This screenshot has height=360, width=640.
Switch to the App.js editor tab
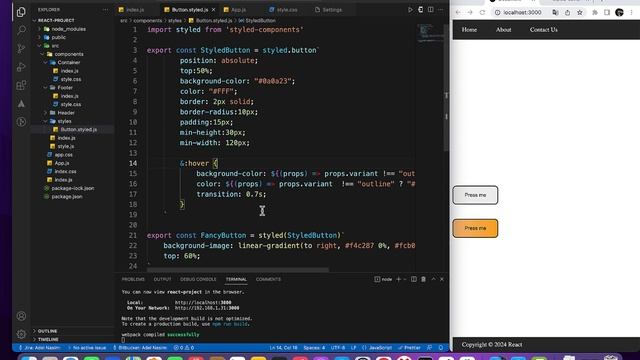[238, 9]
